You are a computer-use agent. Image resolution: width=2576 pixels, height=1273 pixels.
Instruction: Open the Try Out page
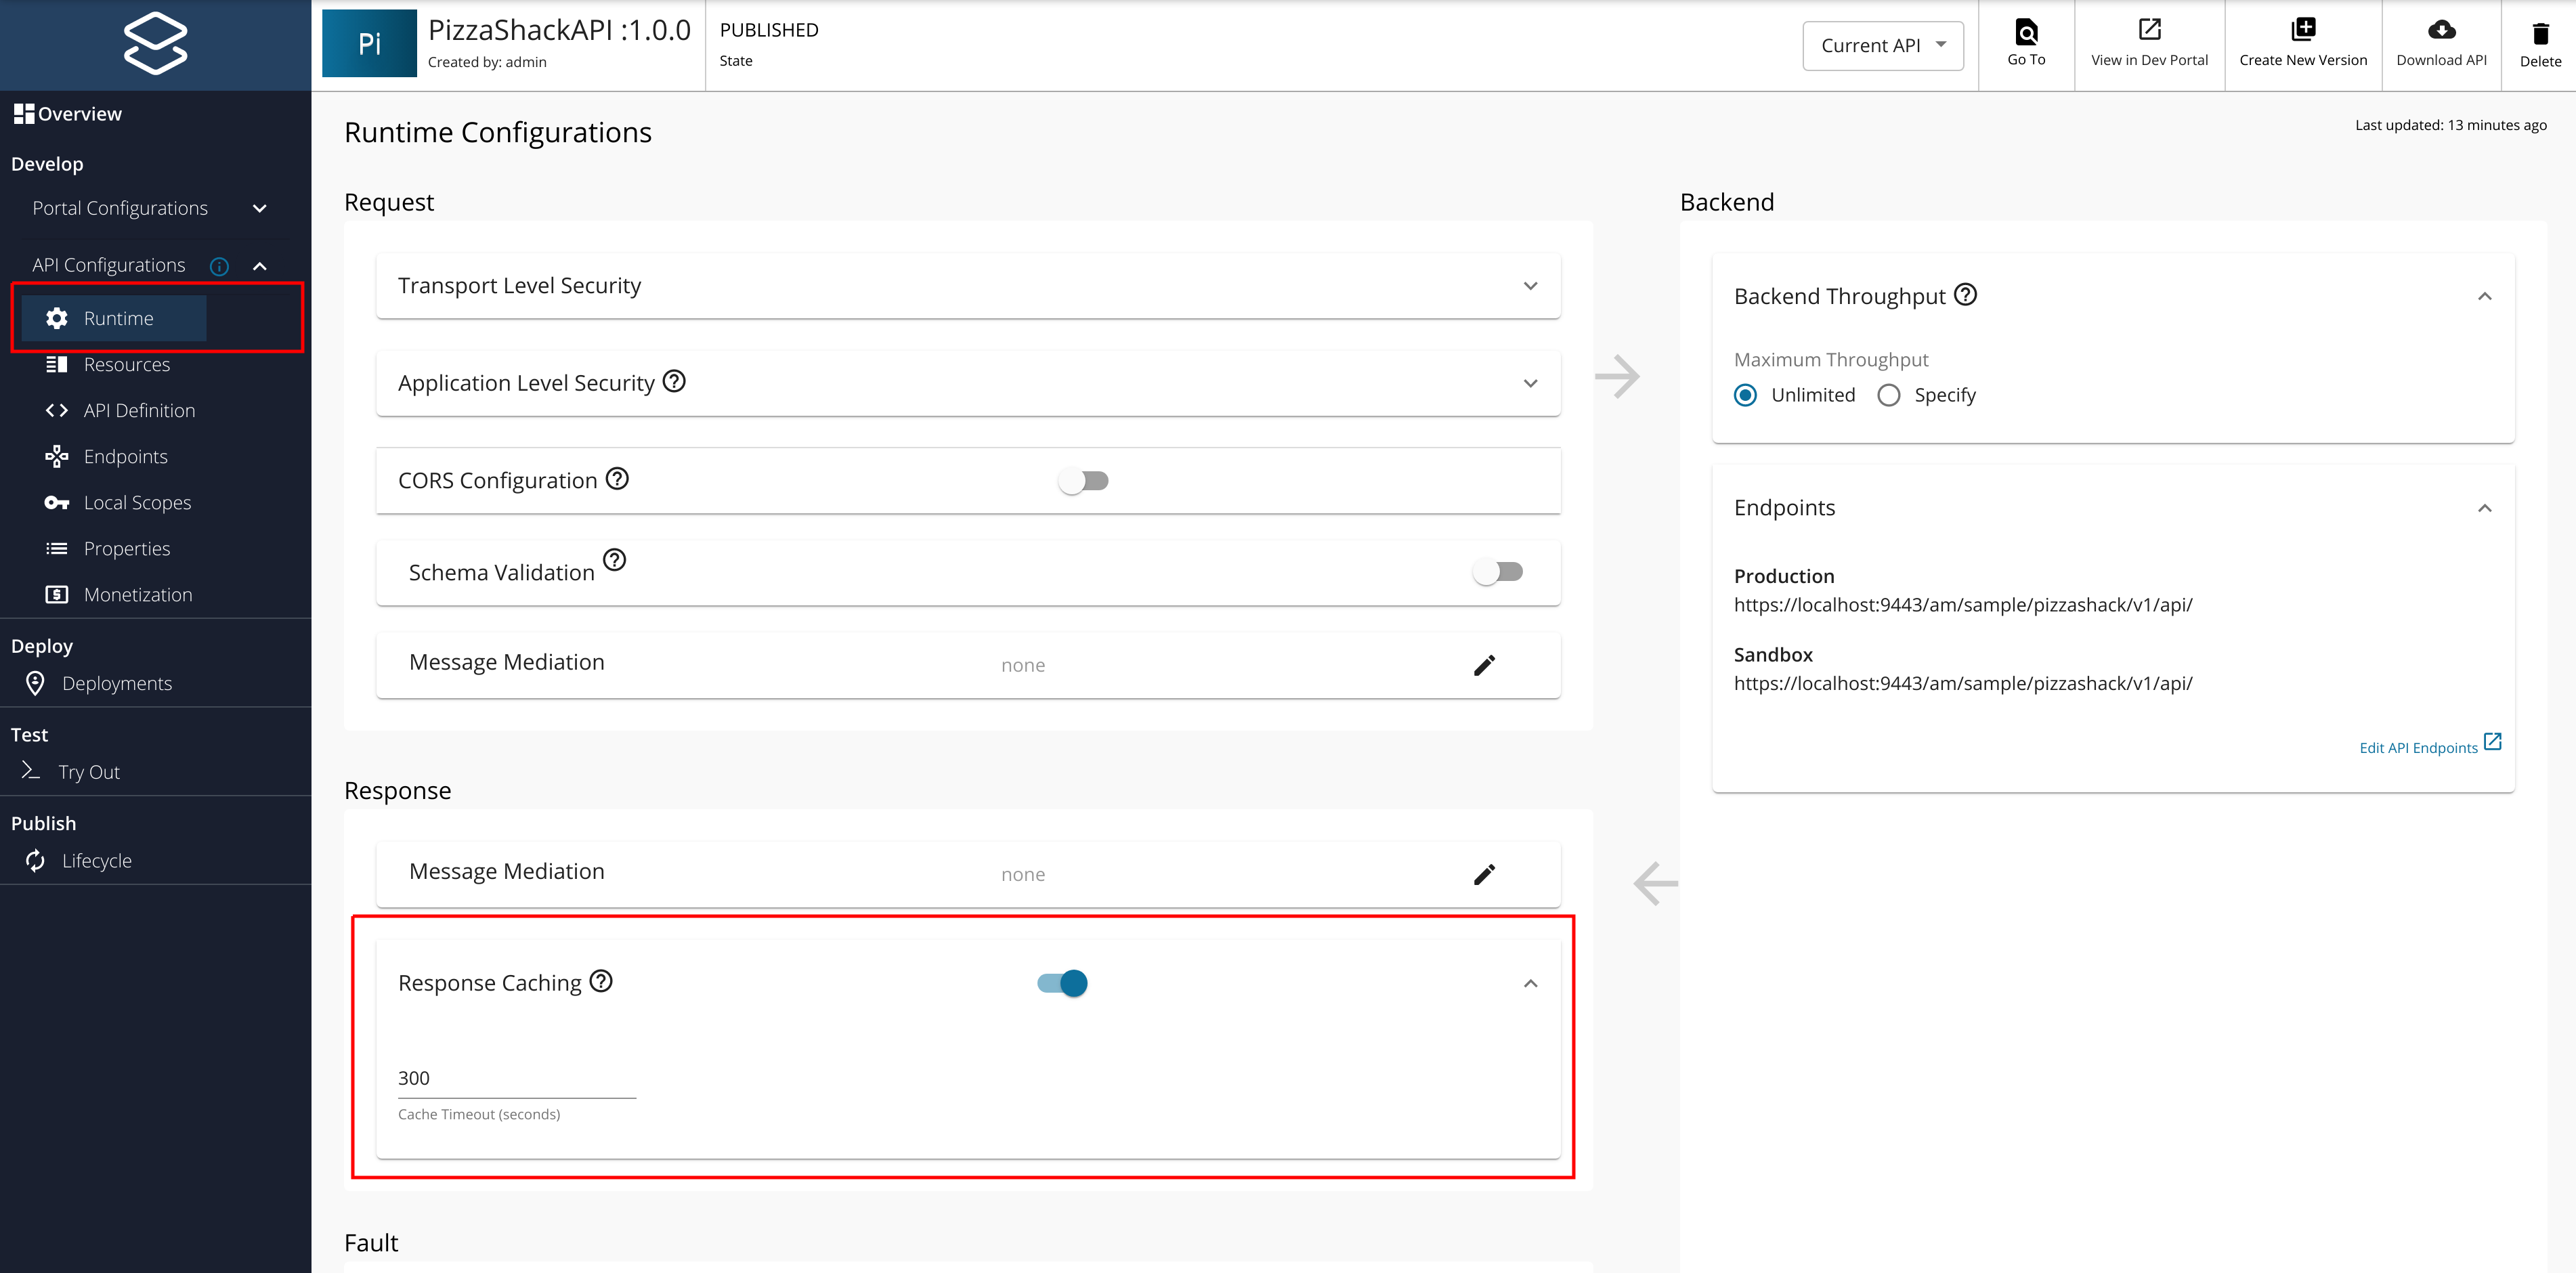pos(89,771)
